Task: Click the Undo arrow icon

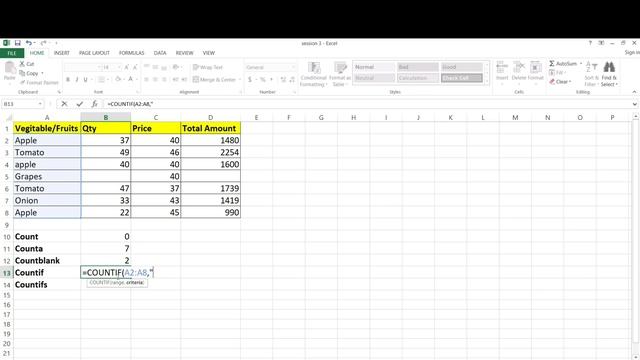Action: (x=28, y=43)
